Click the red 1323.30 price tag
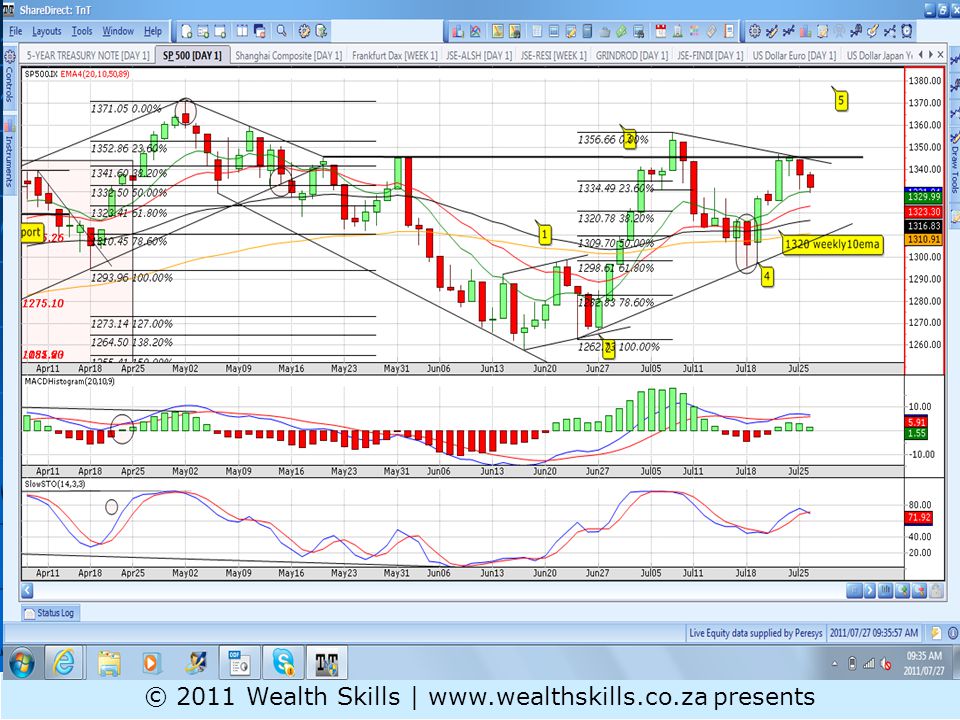The width and height of the screenshot is (960, 720). [924, 211]
